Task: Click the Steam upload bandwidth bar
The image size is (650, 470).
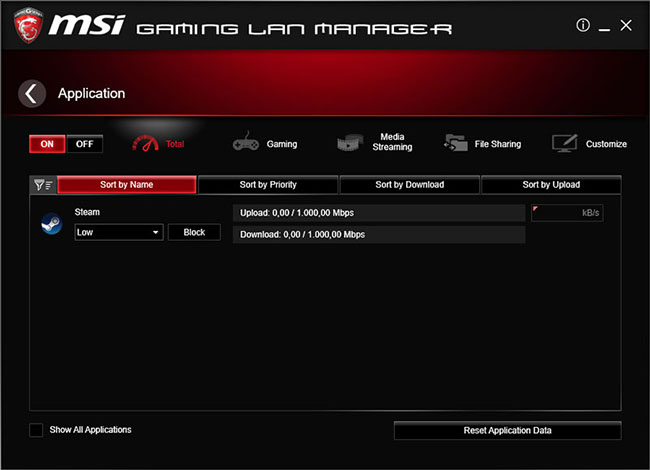Action: pyautogui.click(x=379, y=213)
